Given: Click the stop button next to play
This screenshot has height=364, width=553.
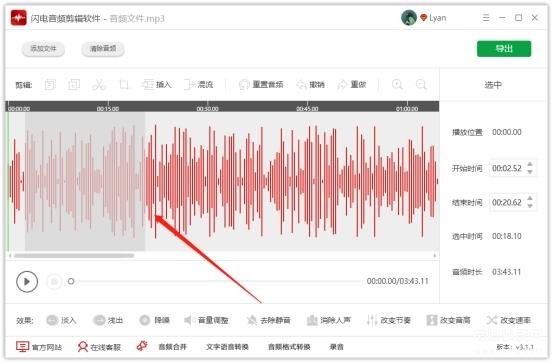Looking at the screenshot, I should tap(54, 281).
